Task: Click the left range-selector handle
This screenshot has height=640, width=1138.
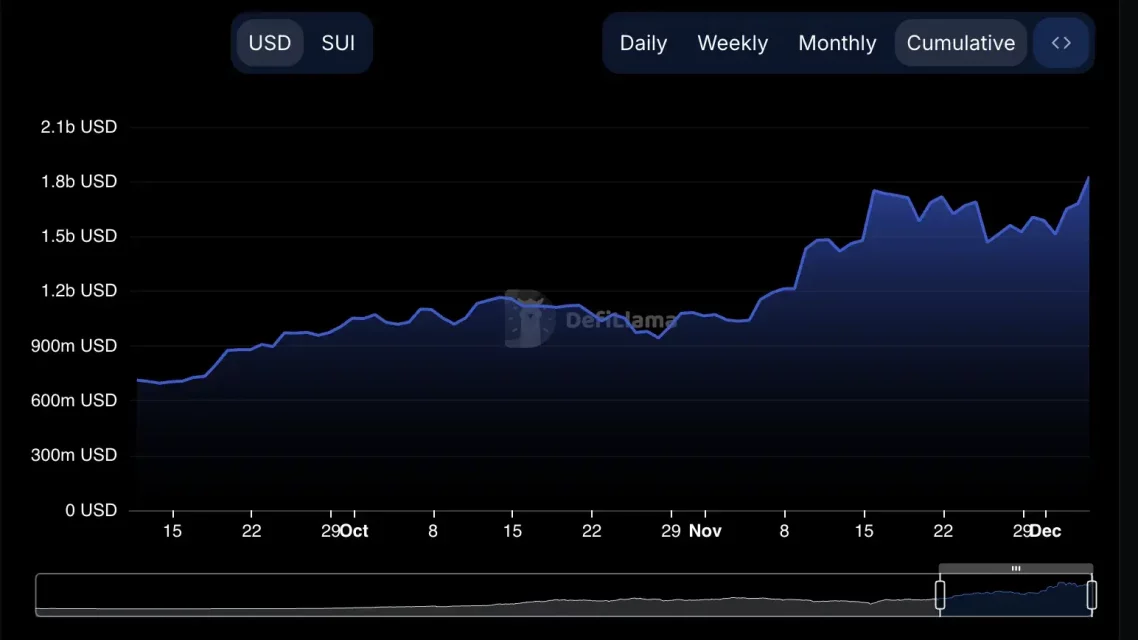Action: click(940, 592)
